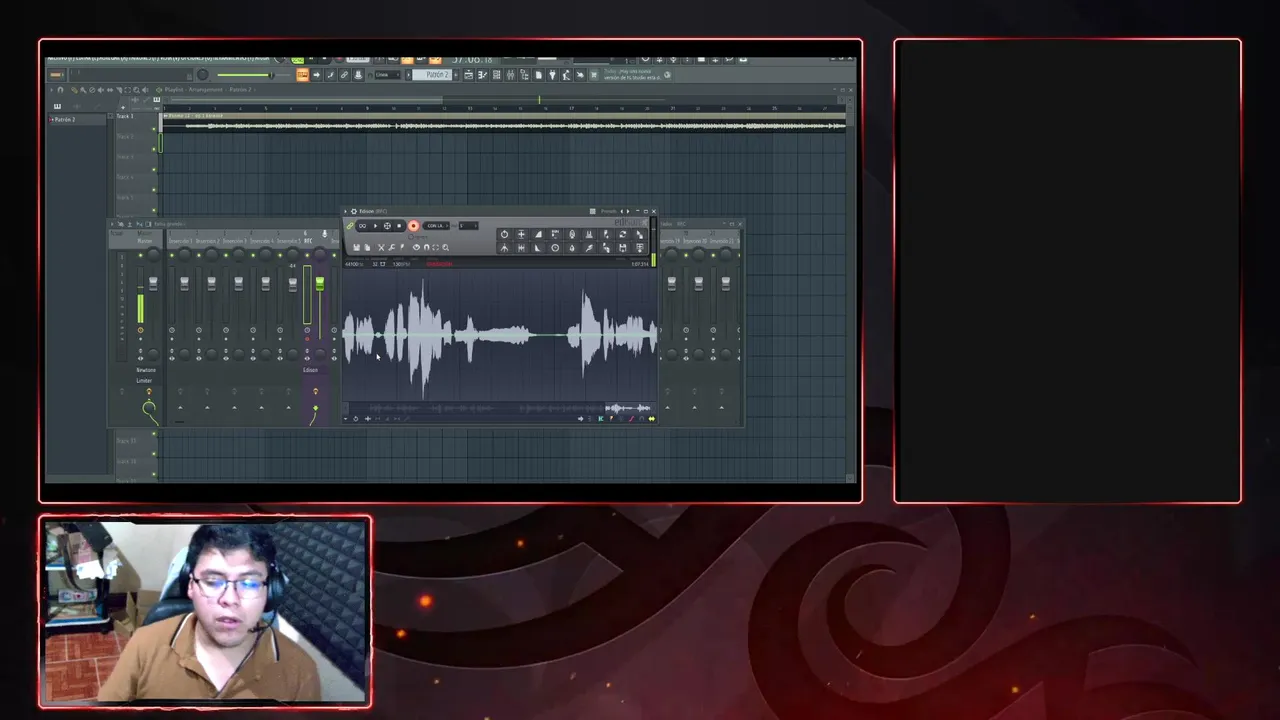The image size is (1280, 720).
Task: Mute the Inserción 2 mixer track
Action: pos(198,255)
